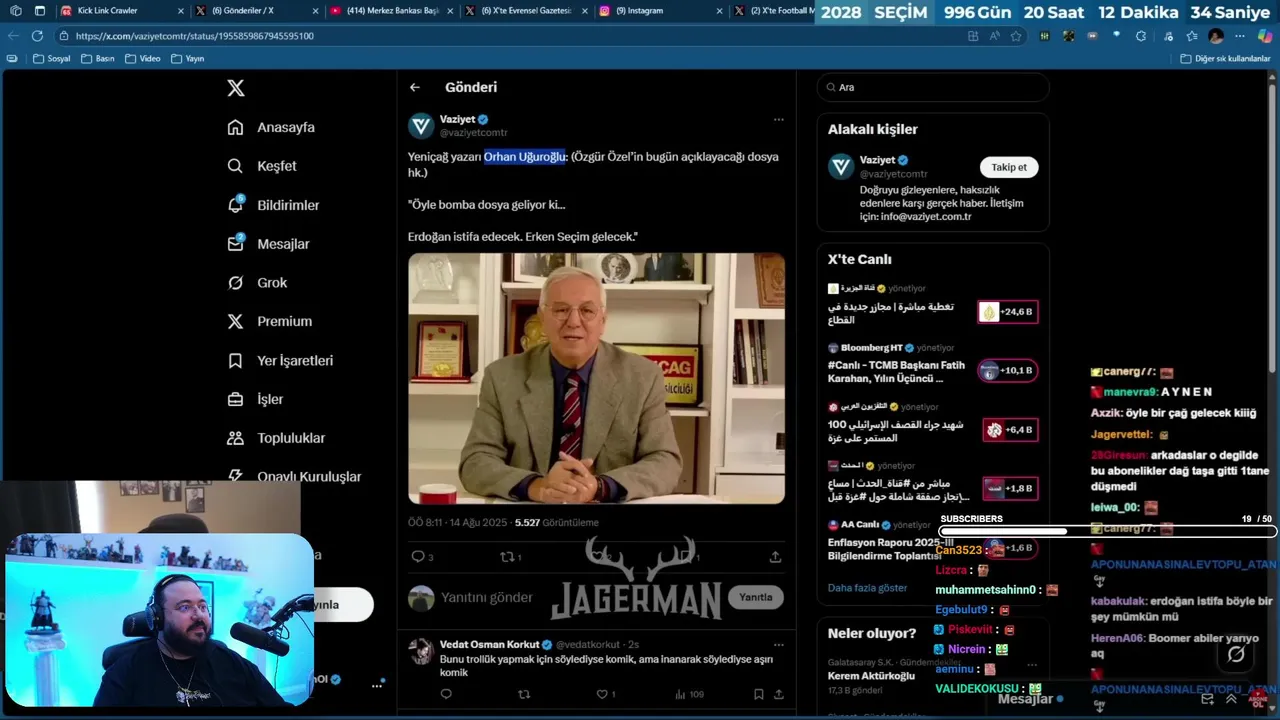Click the browser address bar URL
1280x720 pixels.
pos(194,36)
